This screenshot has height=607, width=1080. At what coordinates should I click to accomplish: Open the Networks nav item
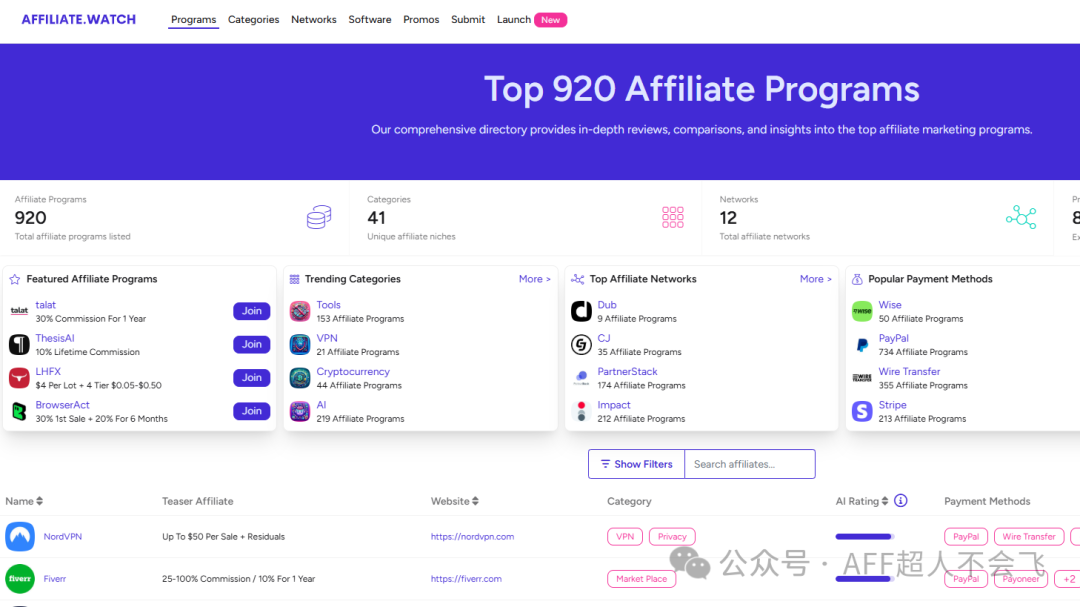pyautogui.click(x=313, y=20)
